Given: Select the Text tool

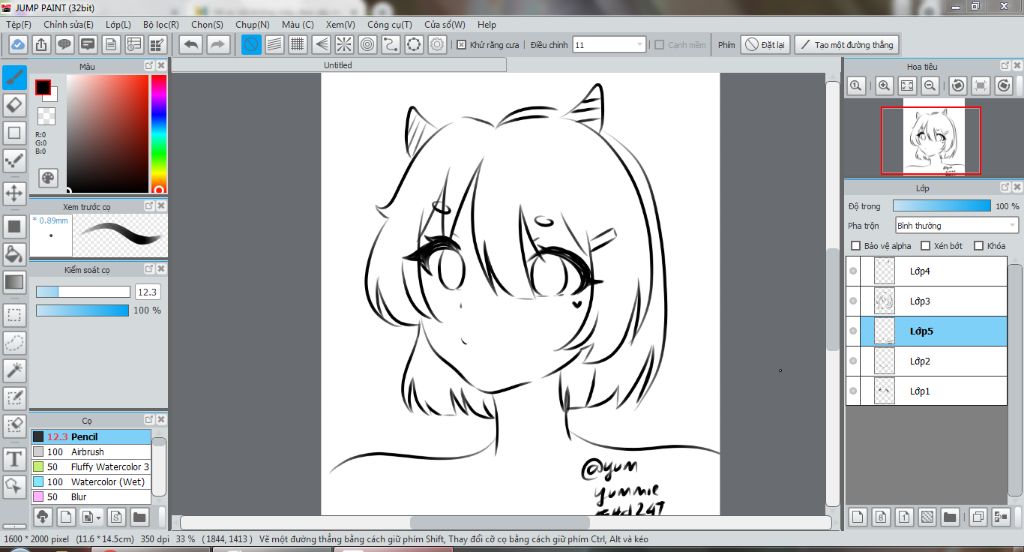Looking at the screenshot, I should pyautogui.click(x=14, y=459).
